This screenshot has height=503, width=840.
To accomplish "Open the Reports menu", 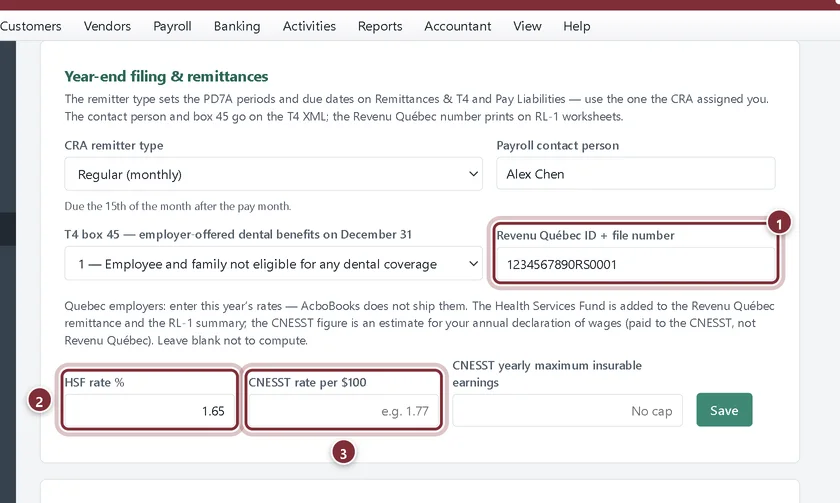I will click(380, 26).
